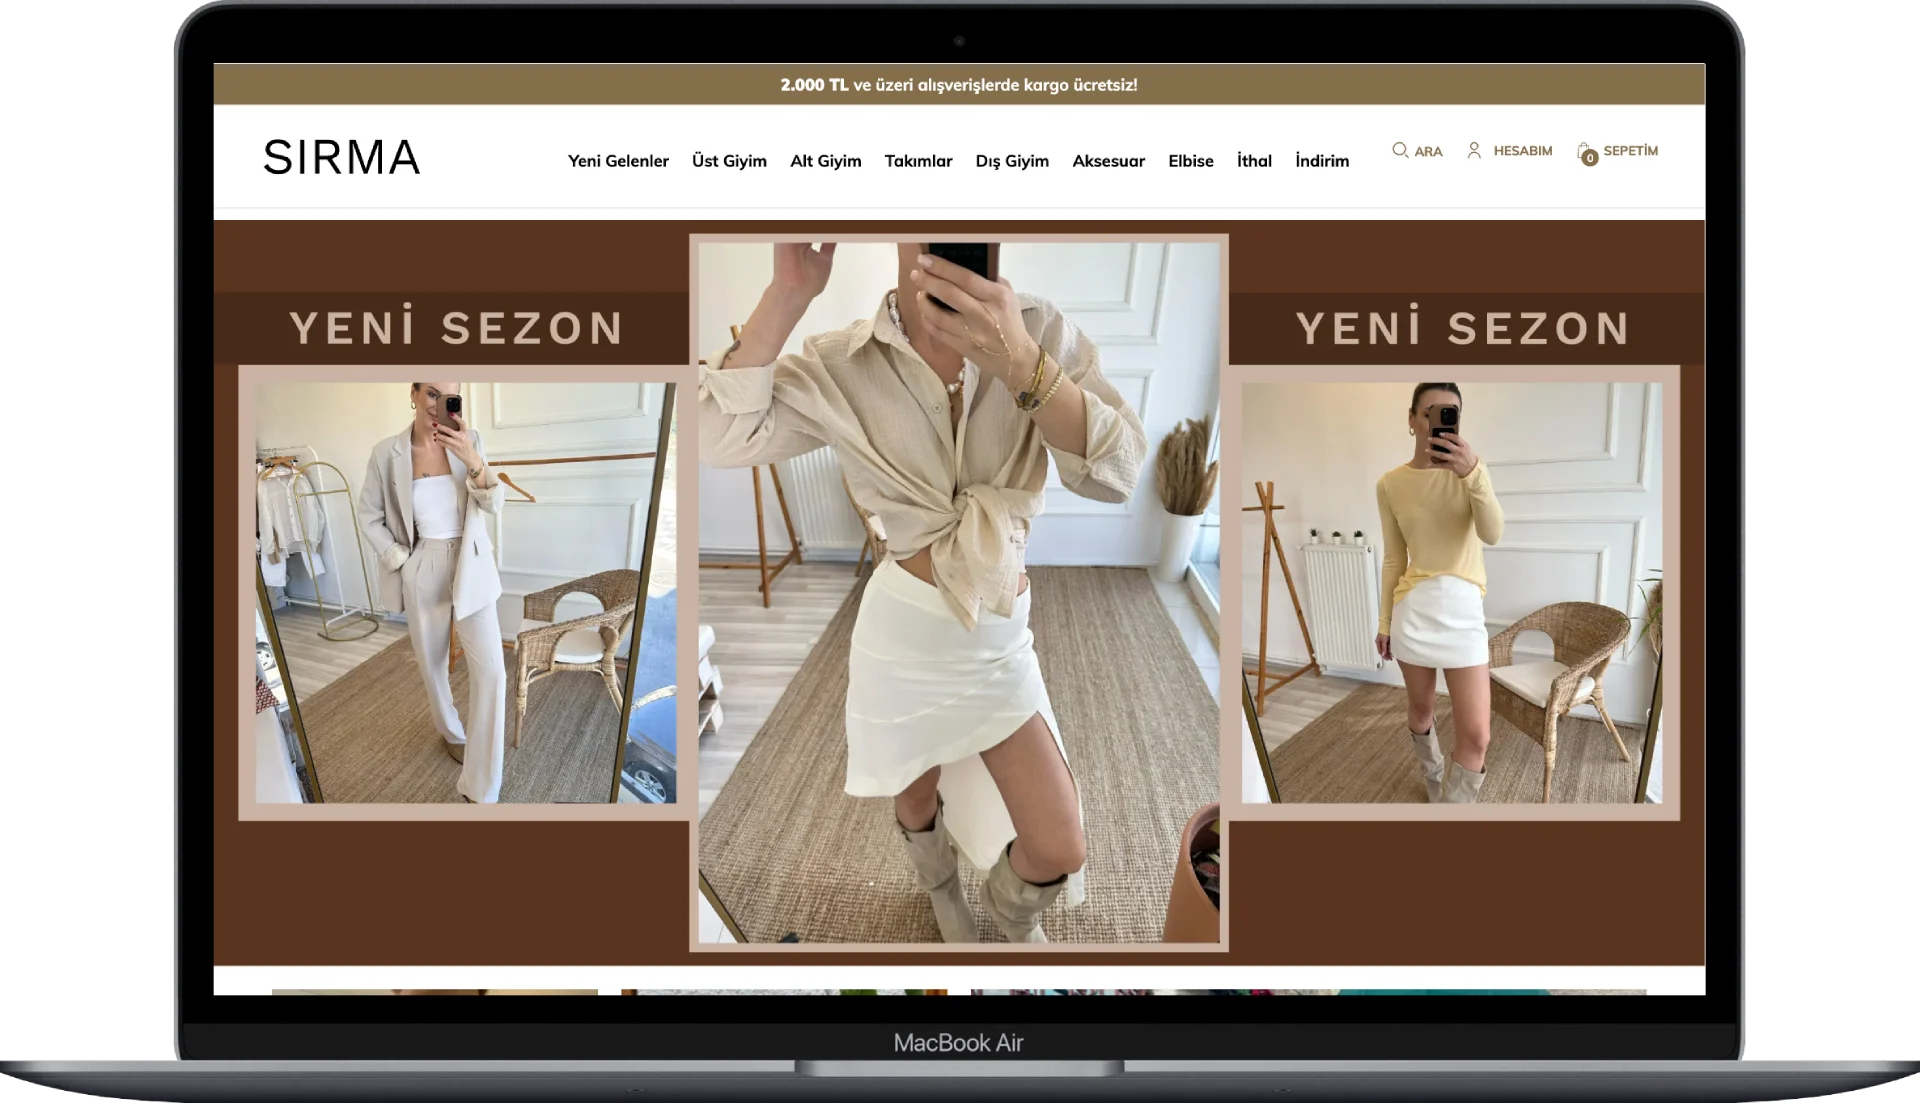Open HESABIM account link
The width and height of the screenshot is (1920, 1103).
(x=1522, y=151)
